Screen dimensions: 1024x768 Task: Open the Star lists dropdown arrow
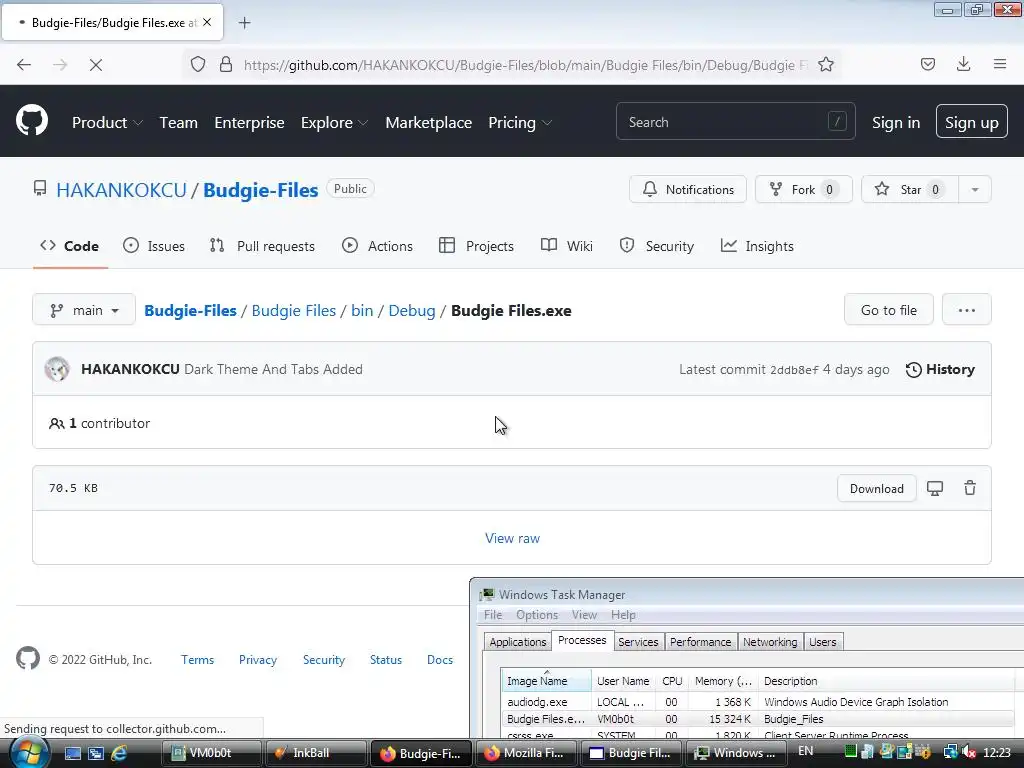[974, 189]
